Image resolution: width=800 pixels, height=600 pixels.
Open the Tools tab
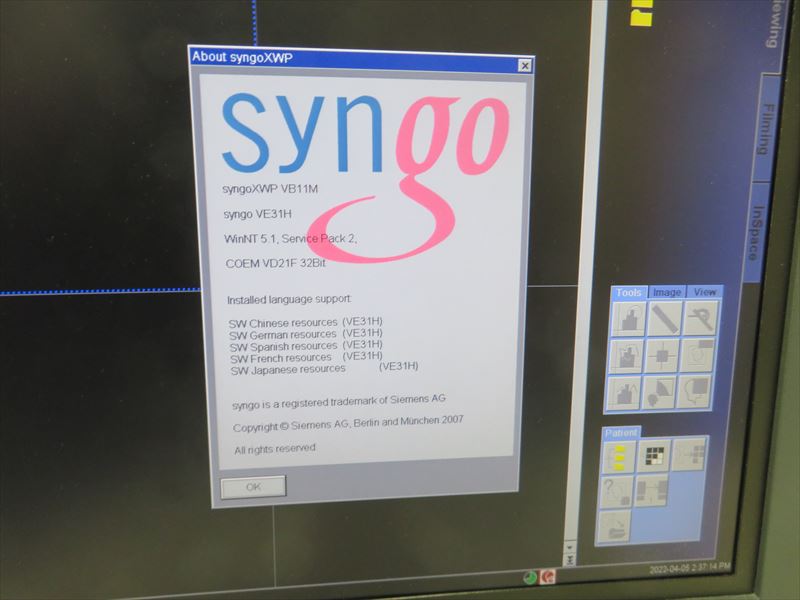(628, 292)
